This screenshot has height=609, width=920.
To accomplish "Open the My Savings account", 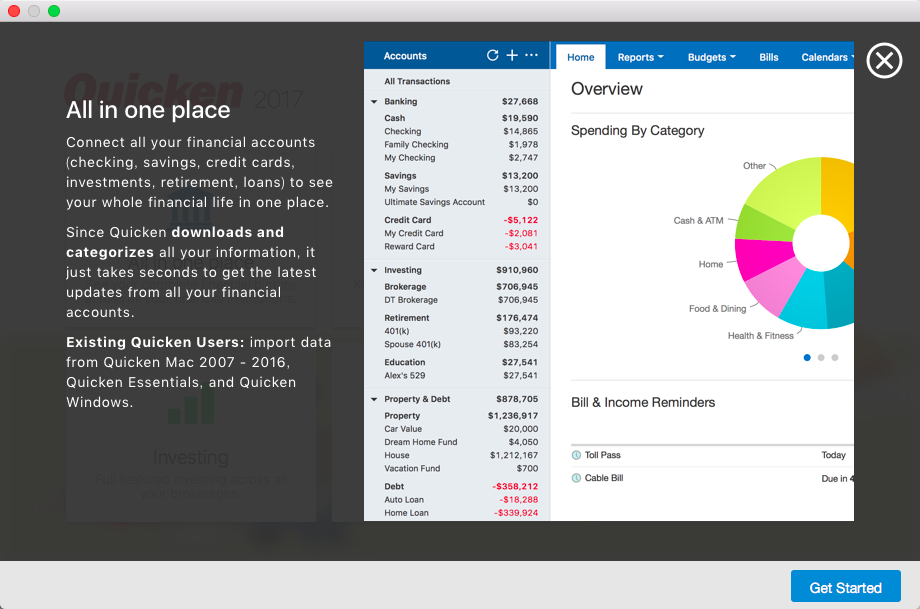I will click(456, 189).
